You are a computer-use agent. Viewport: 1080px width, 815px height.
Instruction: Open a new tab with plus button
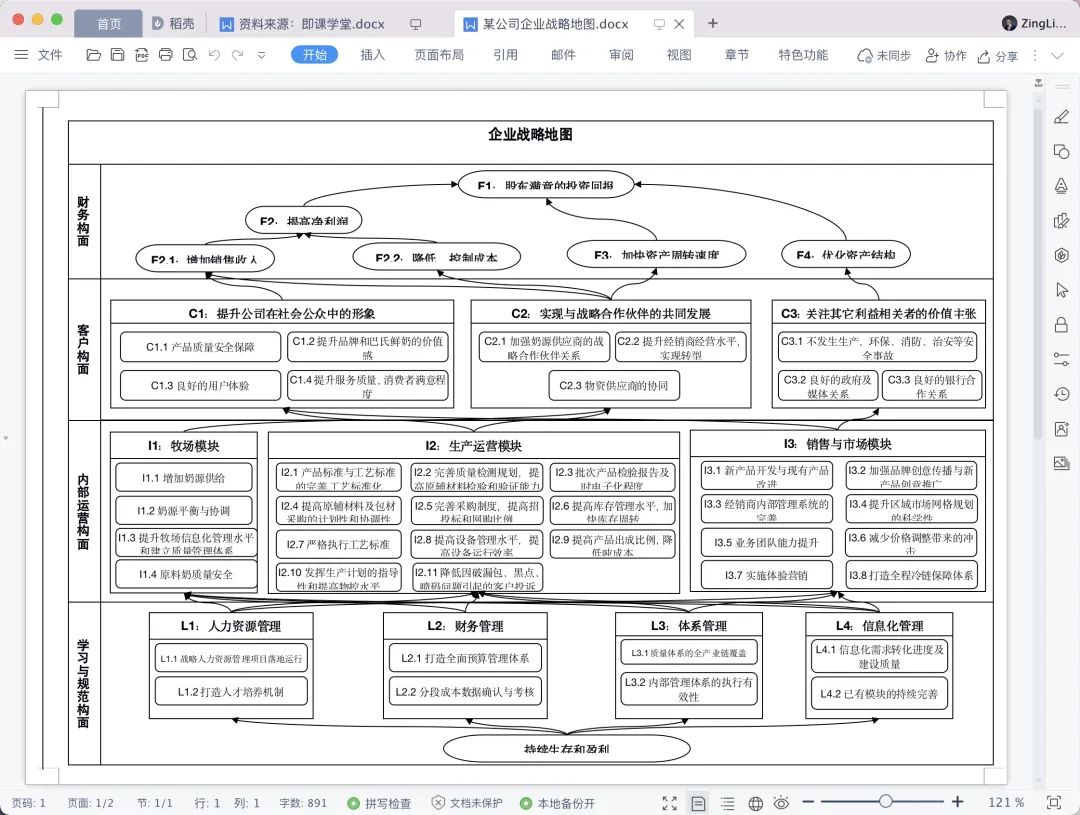coord(713,23)
